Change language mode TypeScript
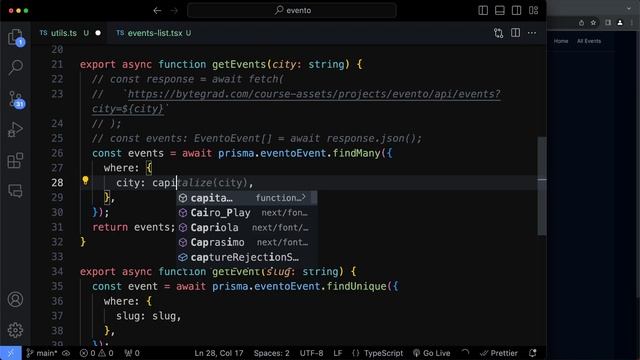 point(383,353)
